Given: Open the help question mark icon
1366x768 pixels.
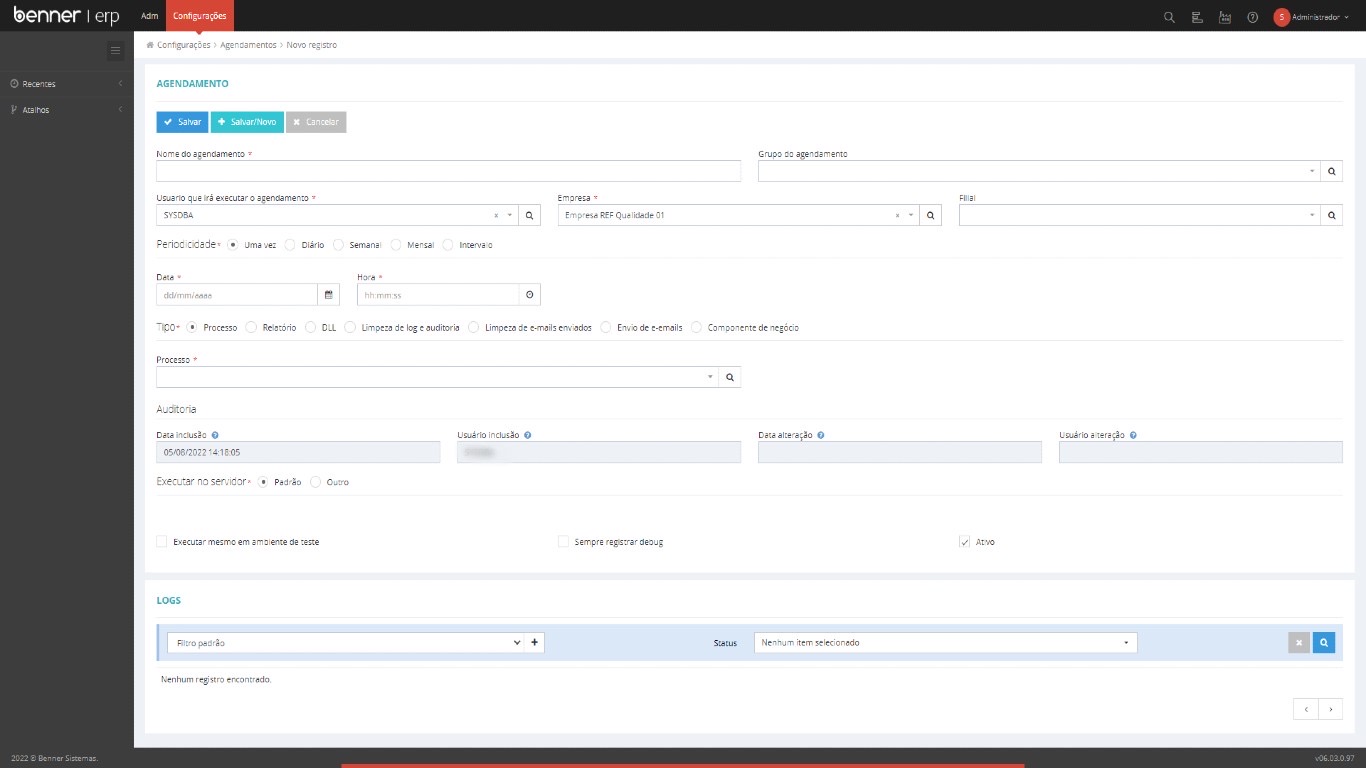Looking at the screenshot, I should pos(1253,17).
